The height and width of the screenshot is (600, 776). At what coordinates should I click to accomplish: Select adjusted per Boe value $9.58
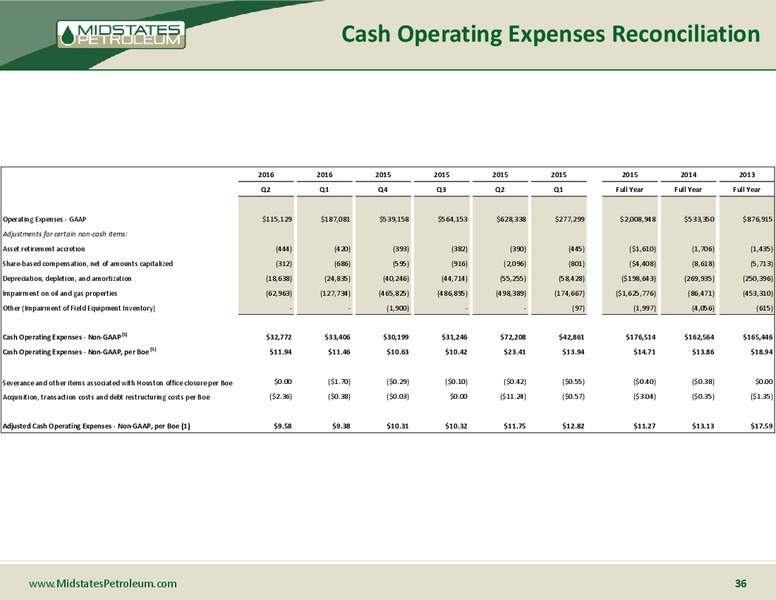tap(283, 426)
